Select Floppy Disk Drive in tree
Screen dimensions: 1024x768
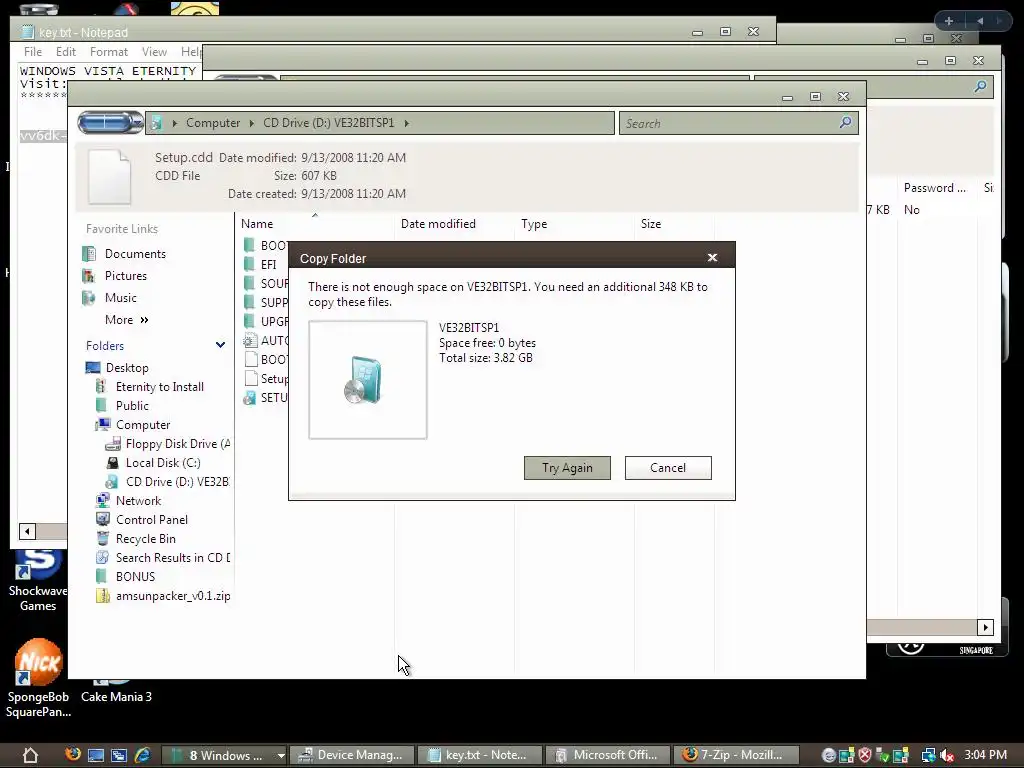(178, 443)
